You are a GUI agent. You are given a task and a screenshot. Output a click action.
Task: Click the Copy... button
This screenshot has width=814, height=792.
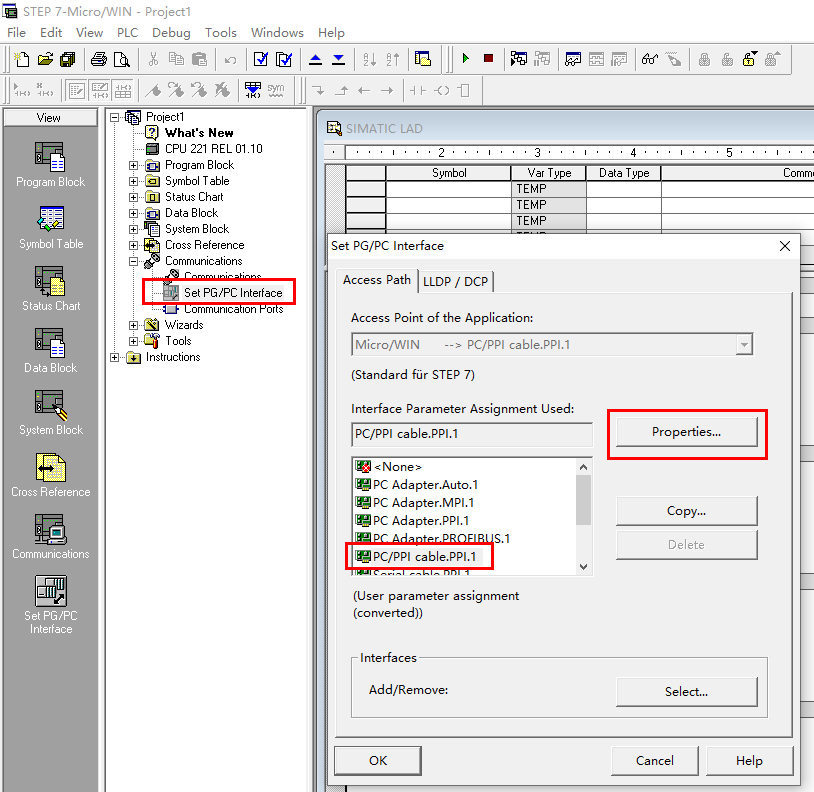pos(686,511)
